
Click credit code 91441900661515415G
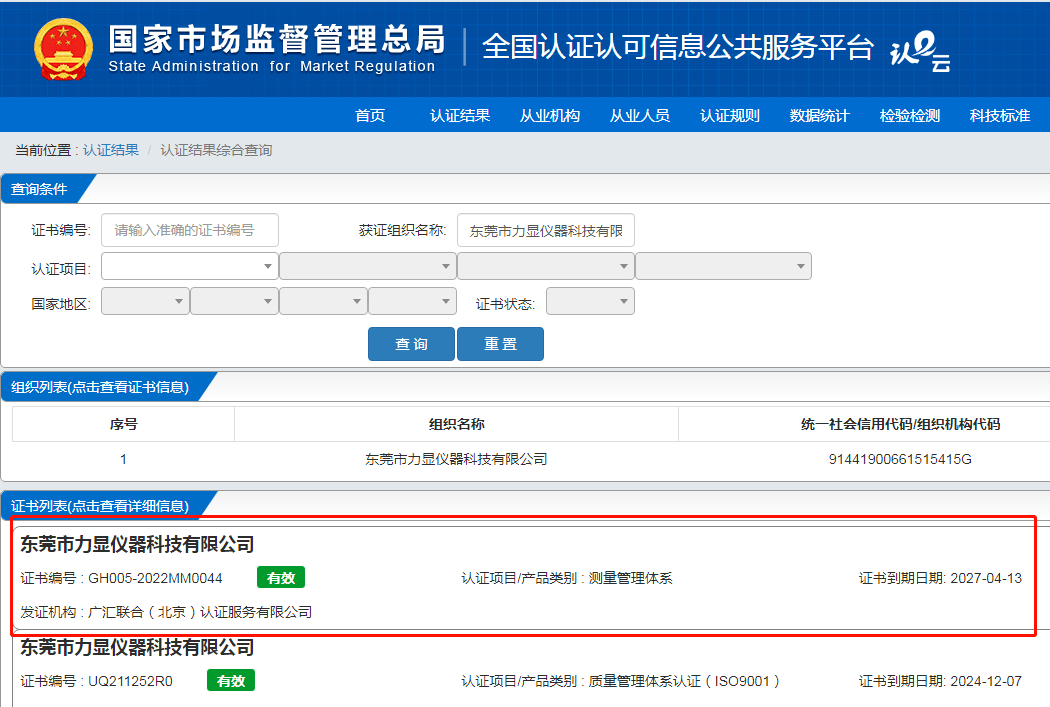tap(900, 459)
